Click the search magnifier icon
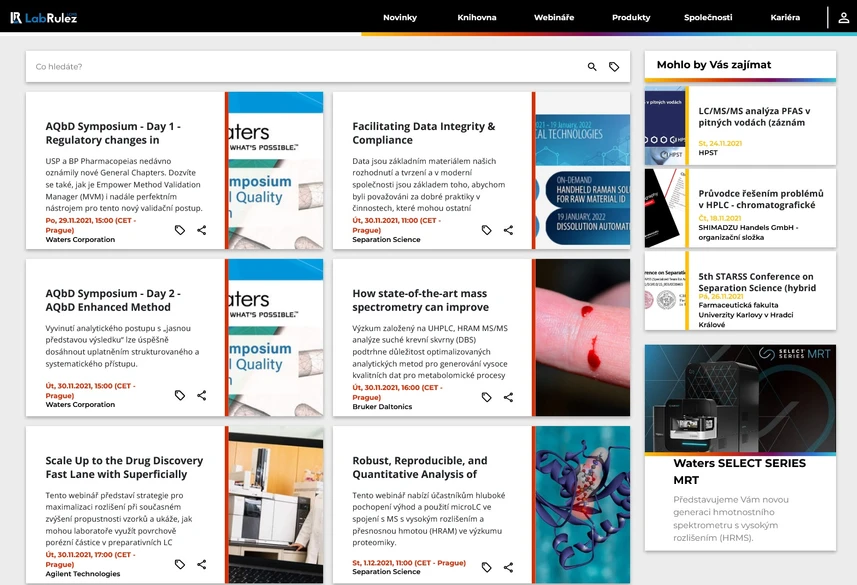 (592, 67)
